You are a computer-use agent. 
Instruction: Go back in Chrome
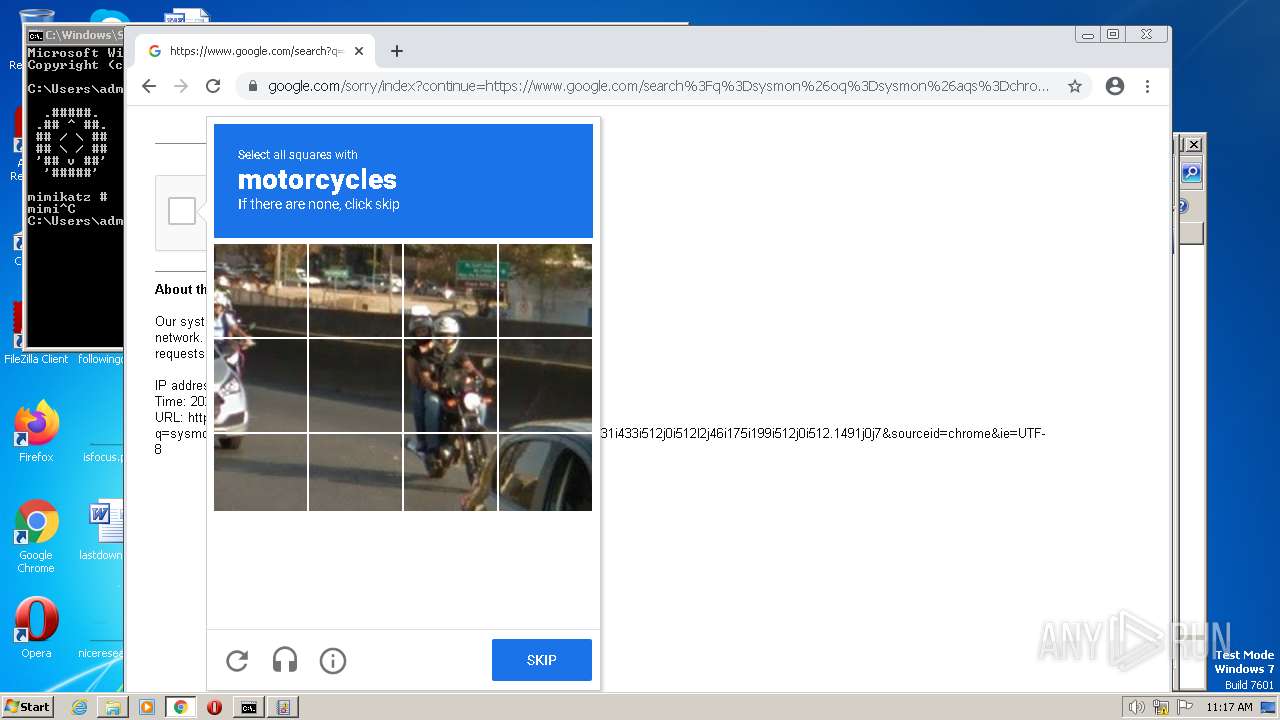[x=149, y=86]
